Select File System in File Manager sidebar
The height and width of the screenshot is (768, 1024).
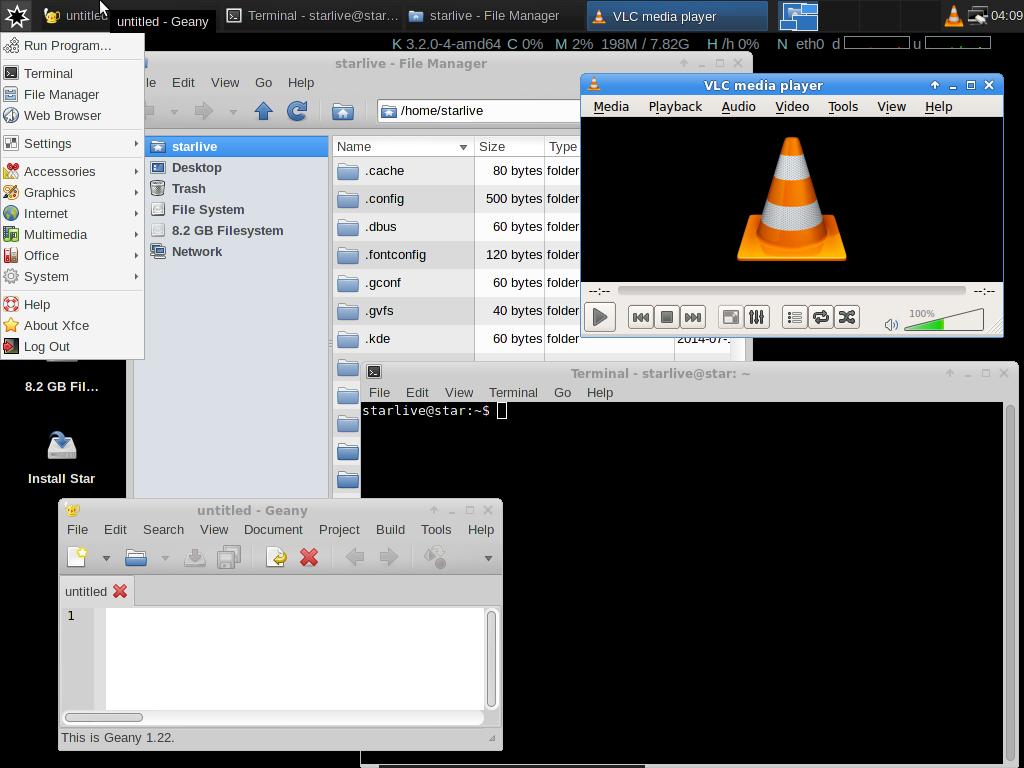pos(236,210)
